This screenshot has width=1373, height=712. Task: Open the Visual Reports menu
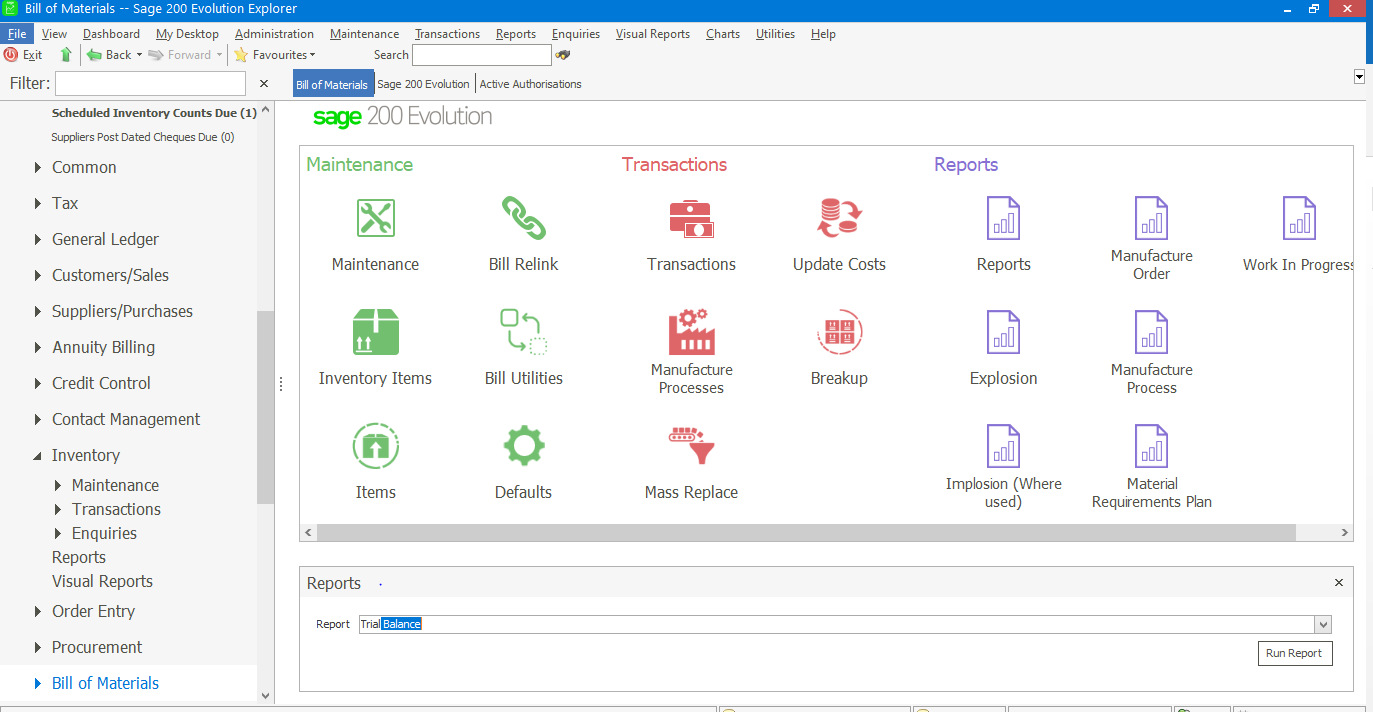tap(653, 33)
